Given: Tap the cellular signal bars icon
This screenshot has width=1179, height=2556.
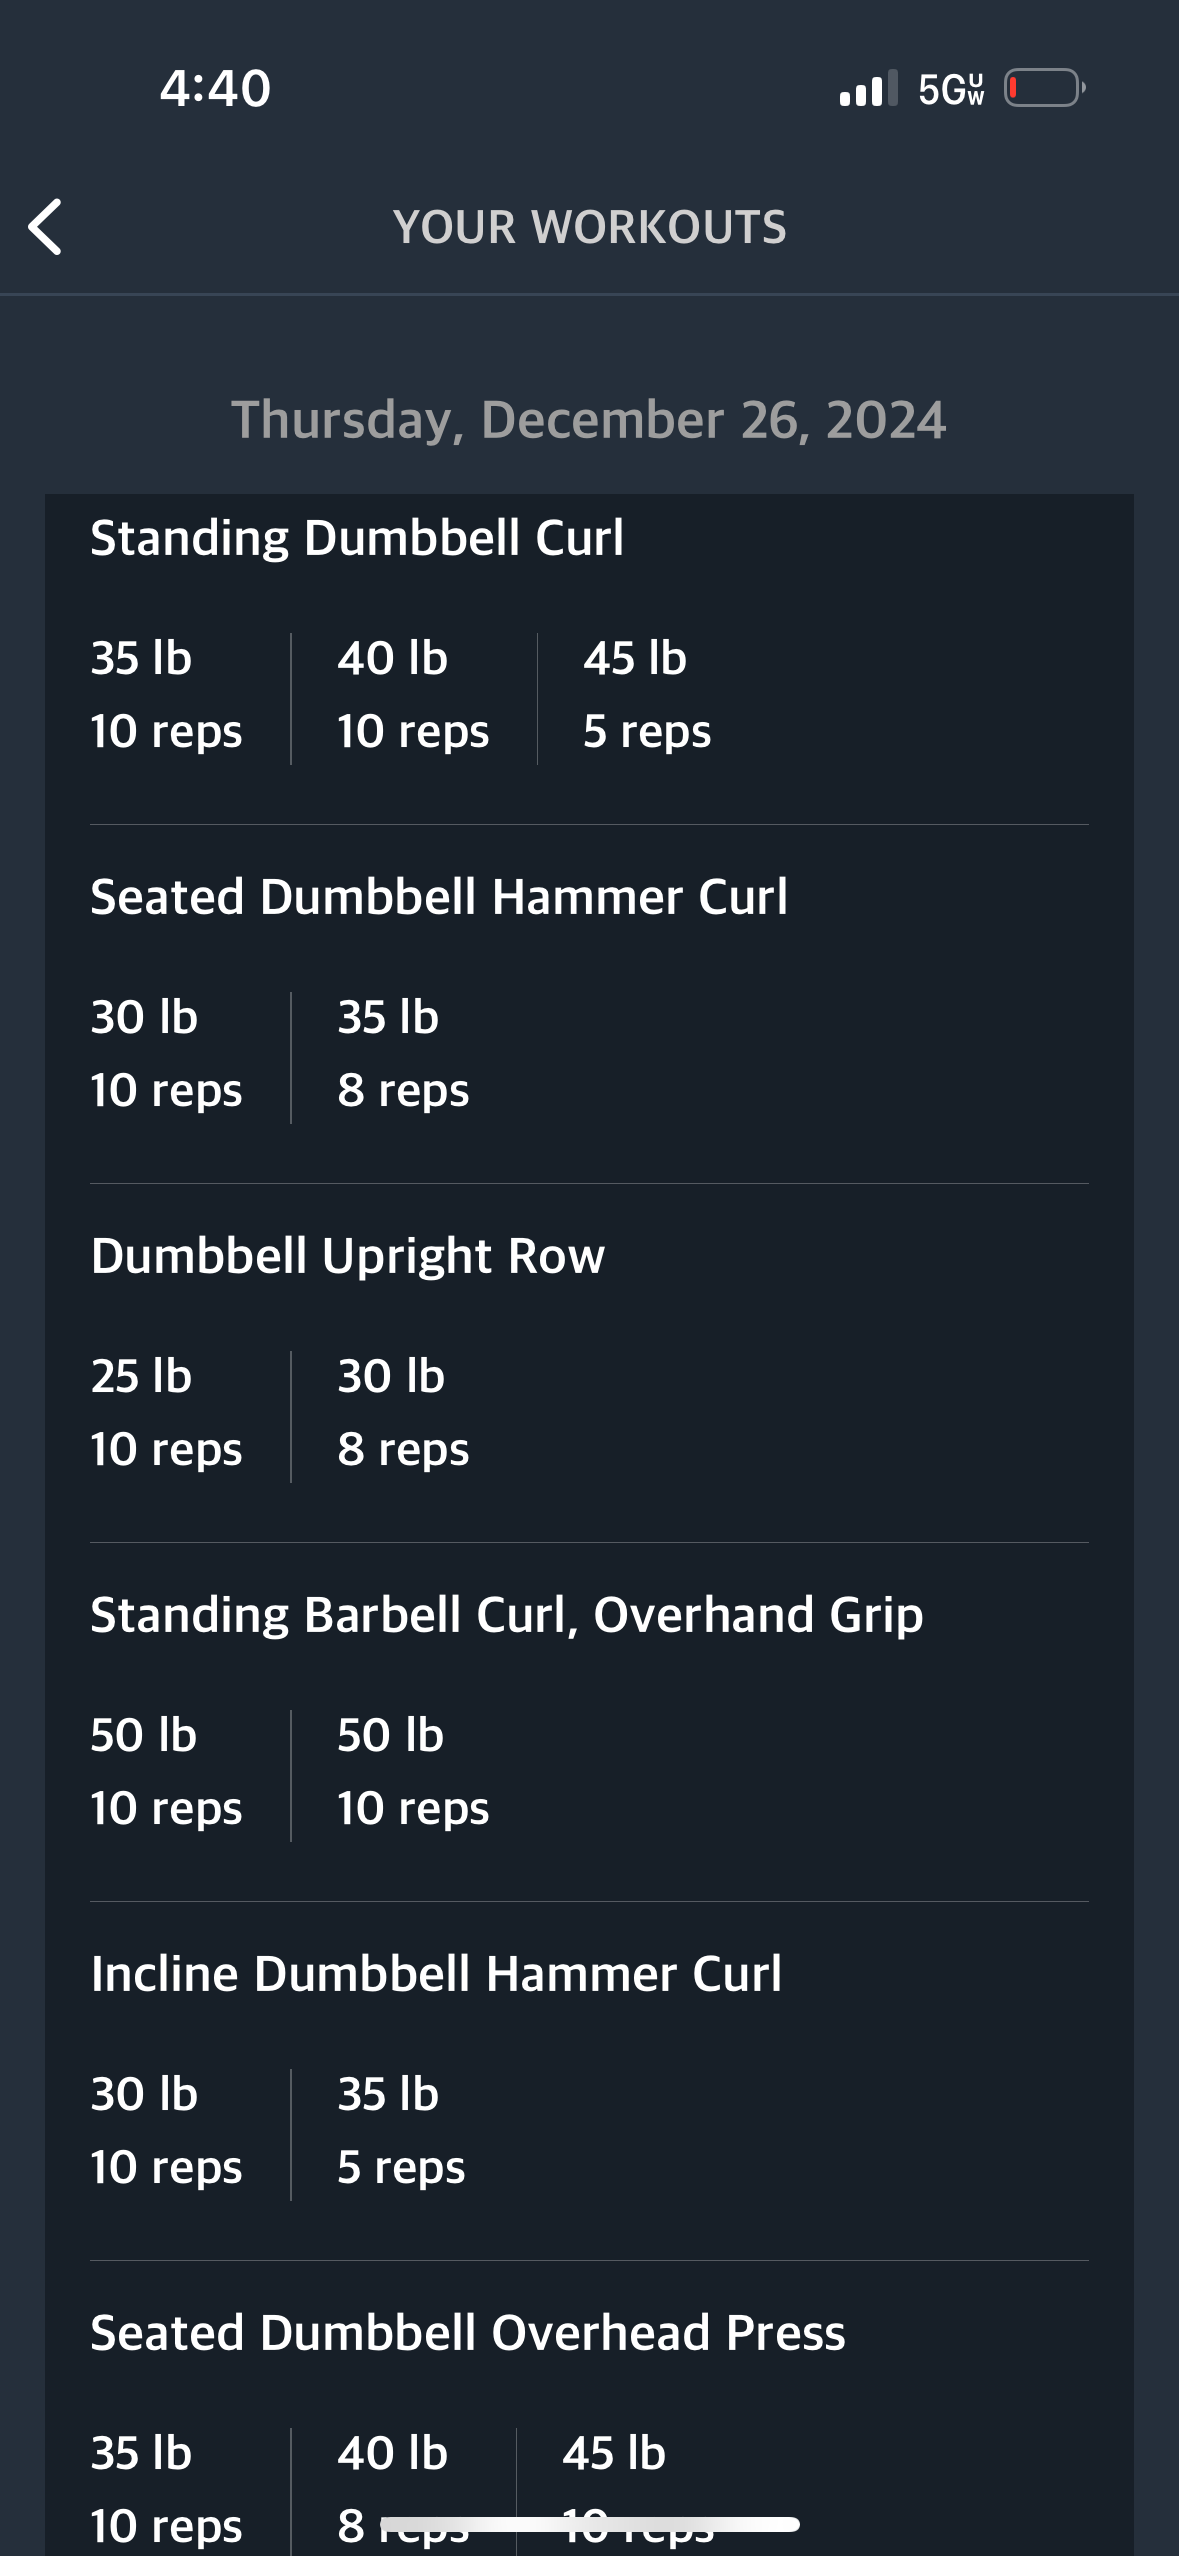Looking at the screenshot, I should [x=868, y=88].
